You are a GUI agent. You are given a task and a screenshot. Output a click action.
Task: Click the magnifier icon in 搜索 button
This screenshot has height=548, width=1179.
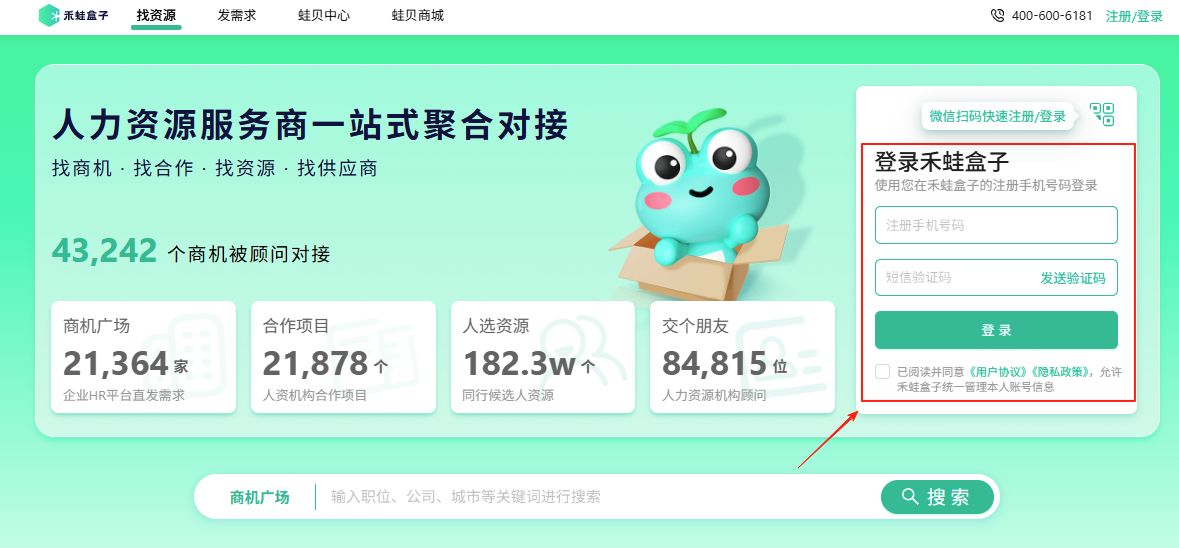(x=910, y=496)
